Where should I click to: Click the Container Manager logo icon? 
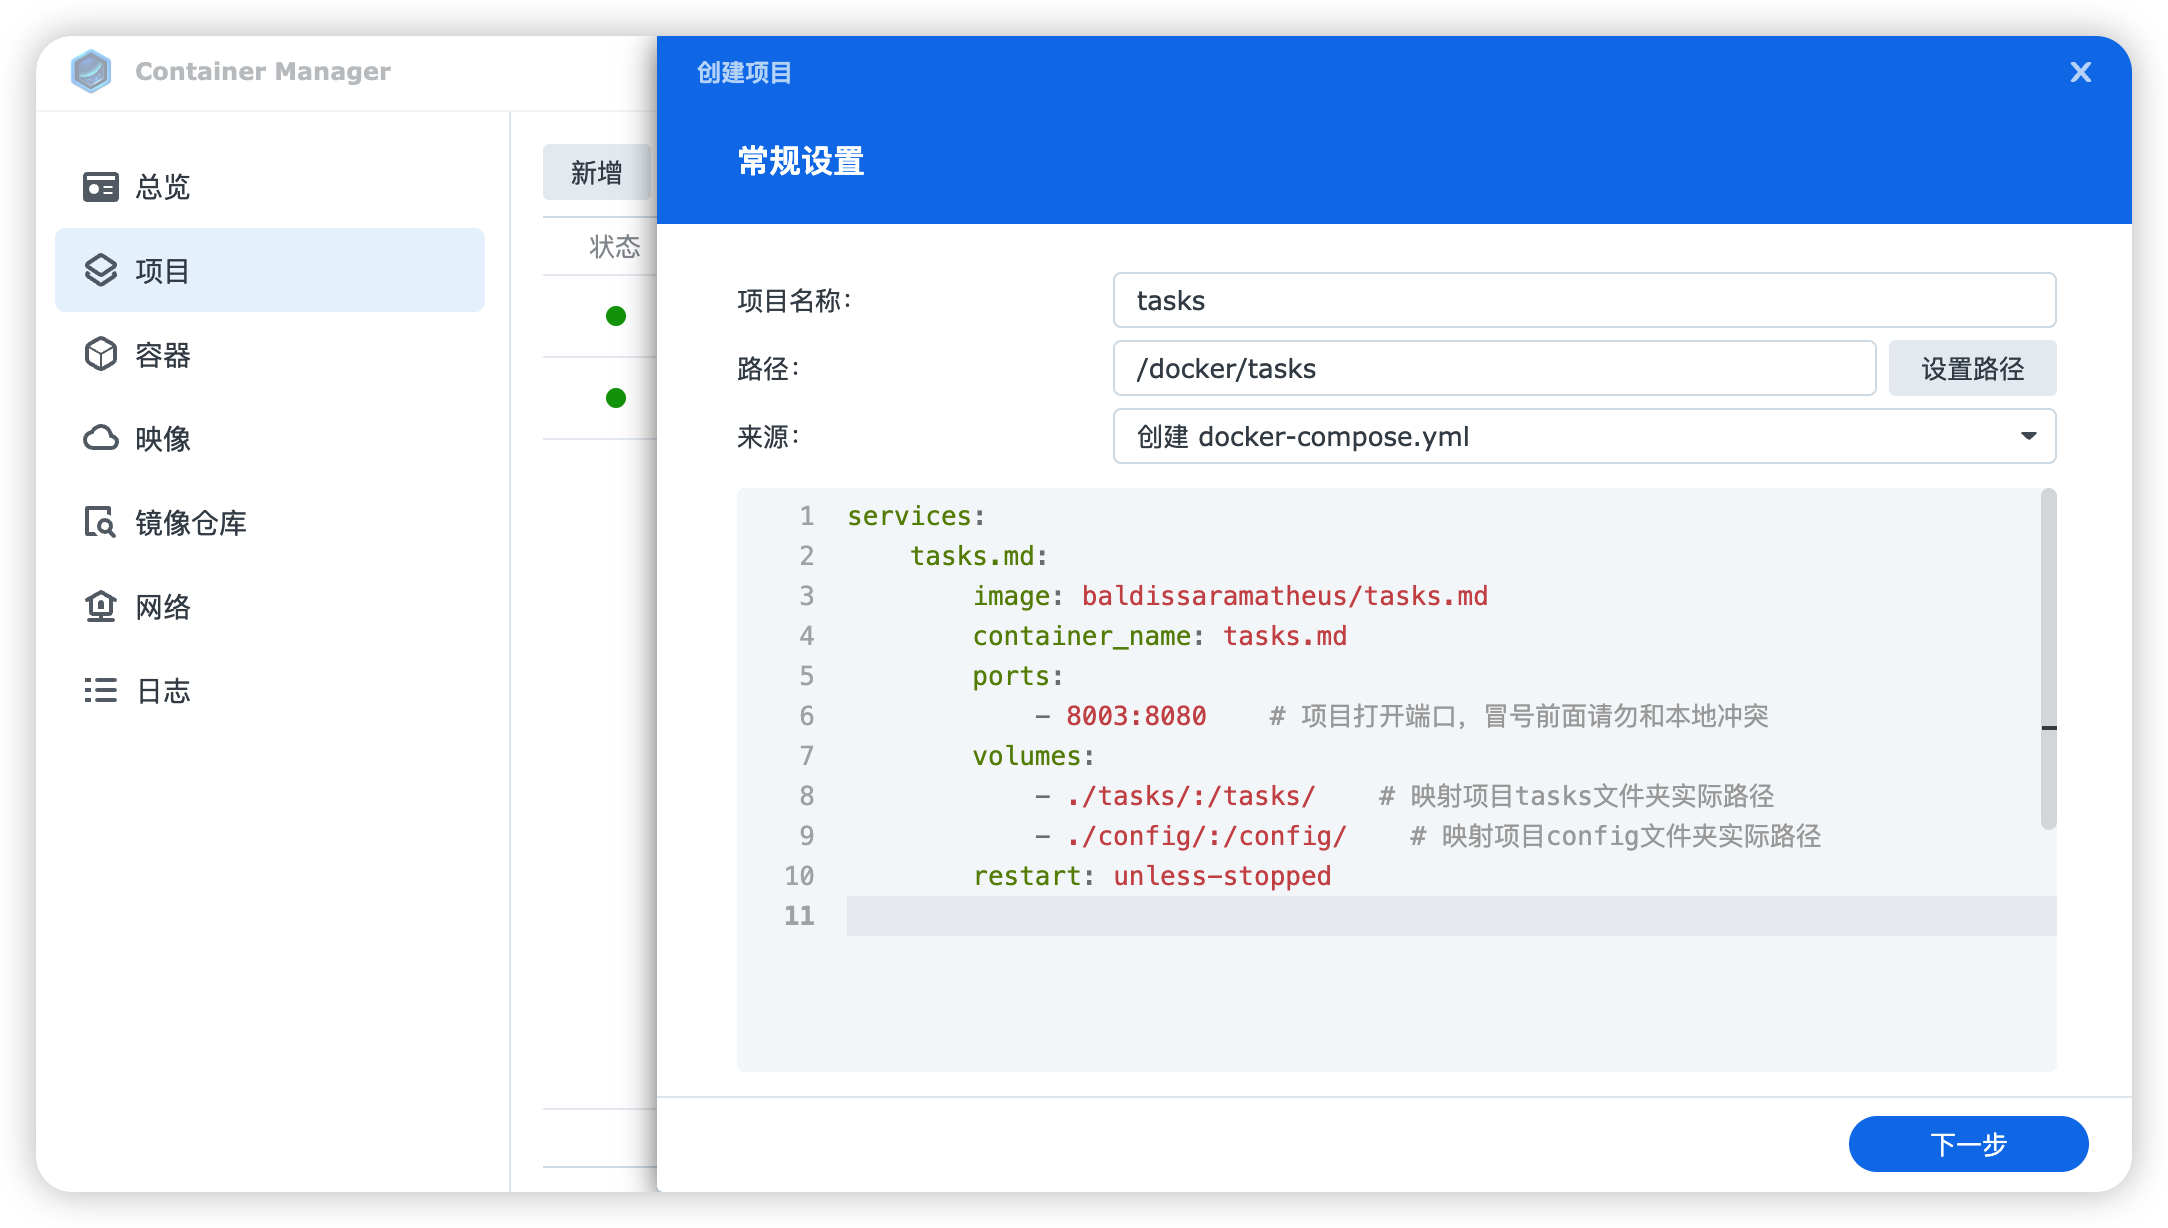91,71
